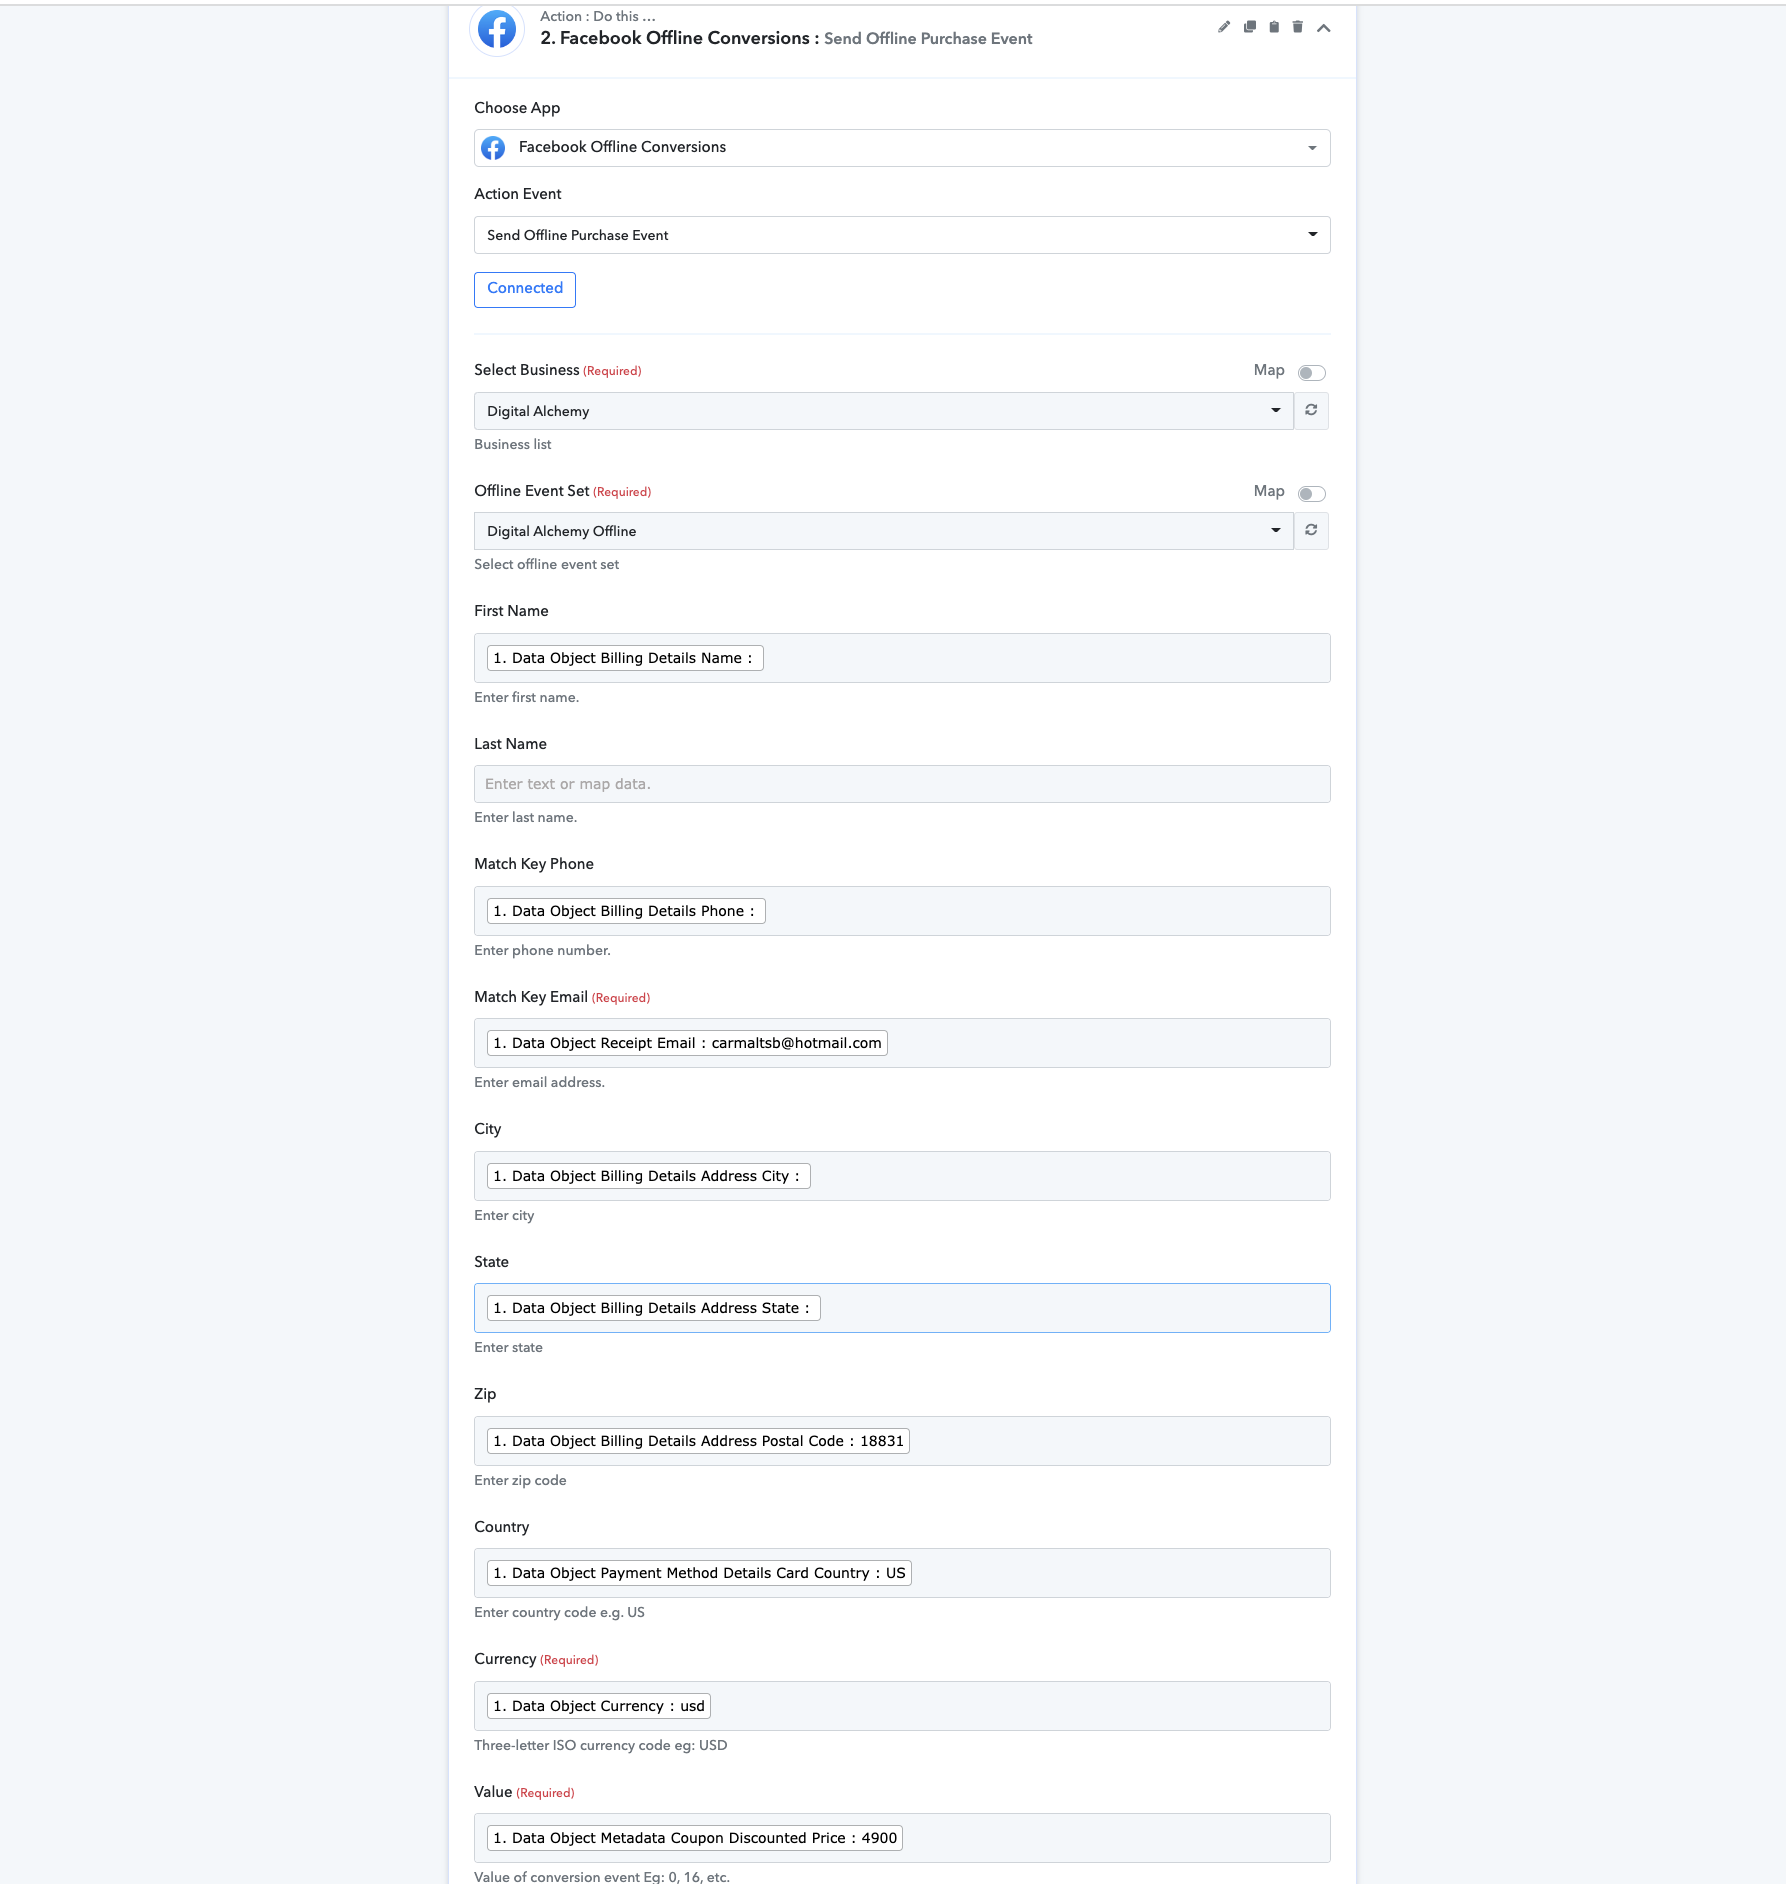Click the clipboard paste icon in header
The height and width of the screenshot is (1884, 1786).
coord(1274,27)
